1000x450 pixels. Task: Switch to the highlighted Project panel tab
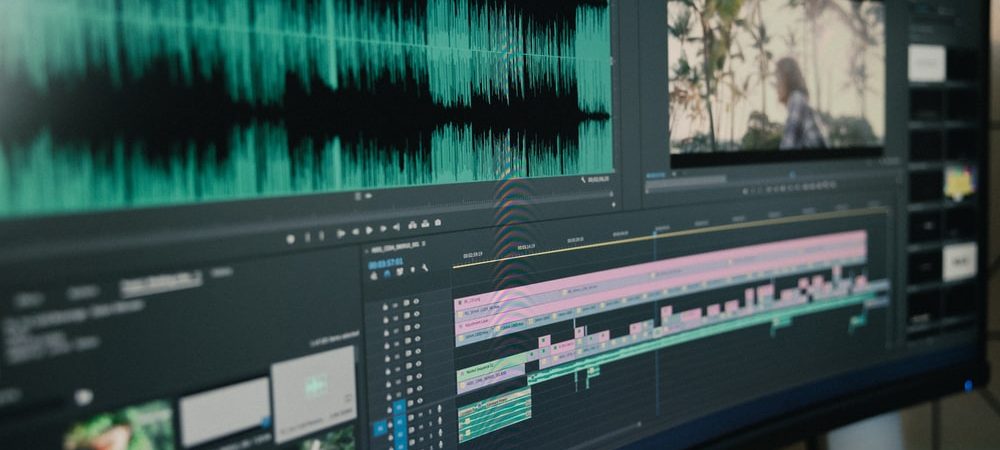[161, 283]
